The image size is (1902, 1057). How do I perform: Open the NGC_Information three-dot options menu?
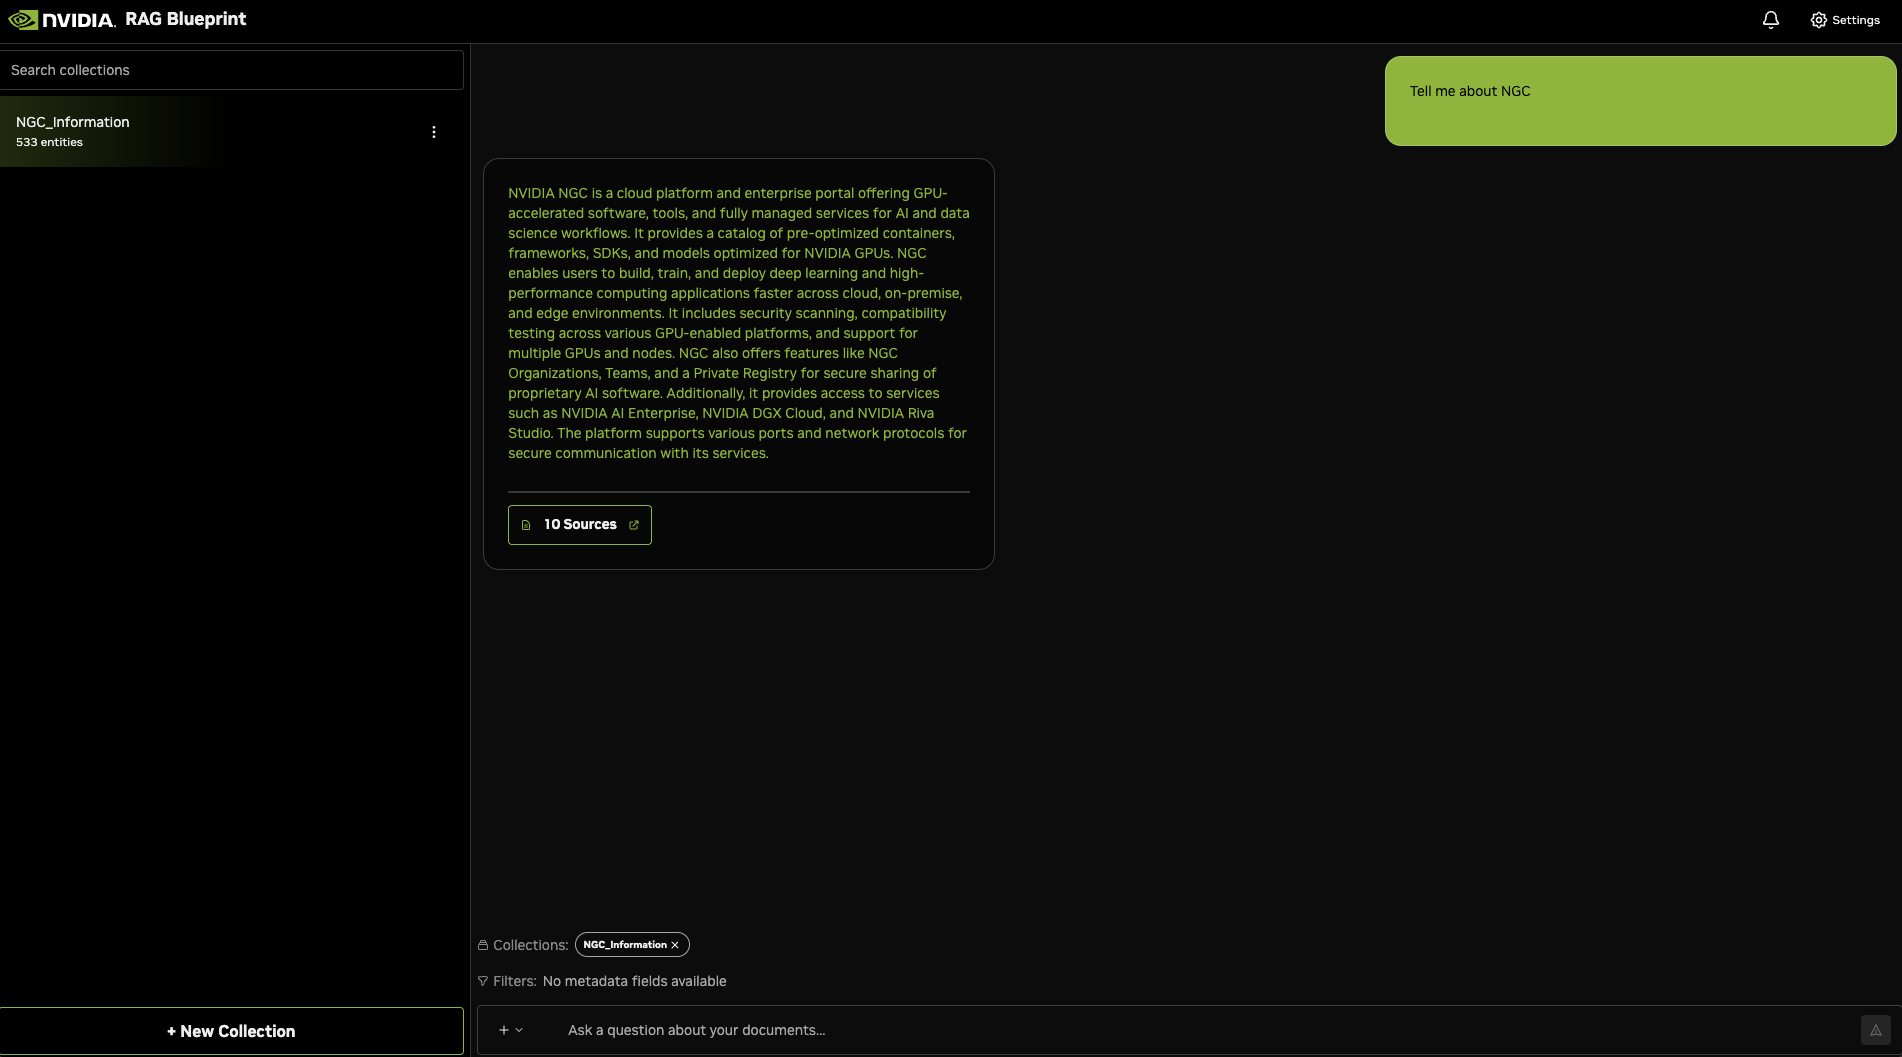(x=433, y=132)
